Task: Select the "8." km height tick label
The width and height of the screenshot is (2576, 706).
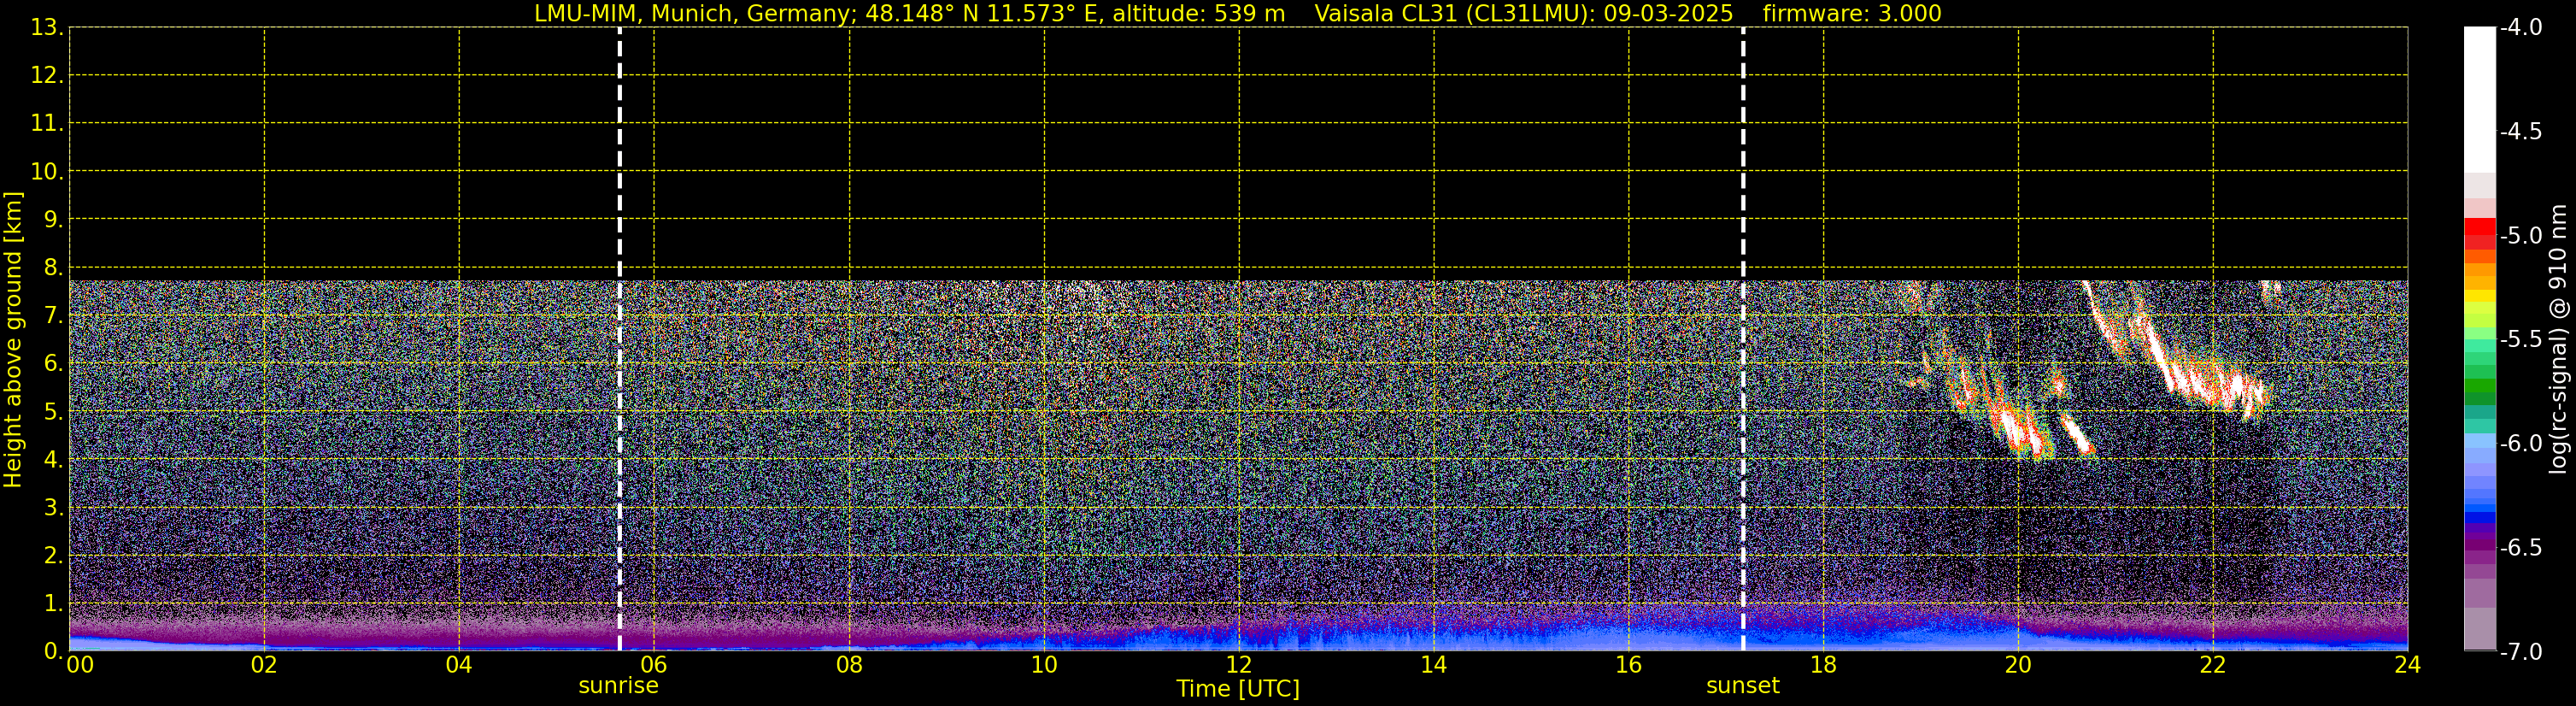Action: tap(53, 268)
